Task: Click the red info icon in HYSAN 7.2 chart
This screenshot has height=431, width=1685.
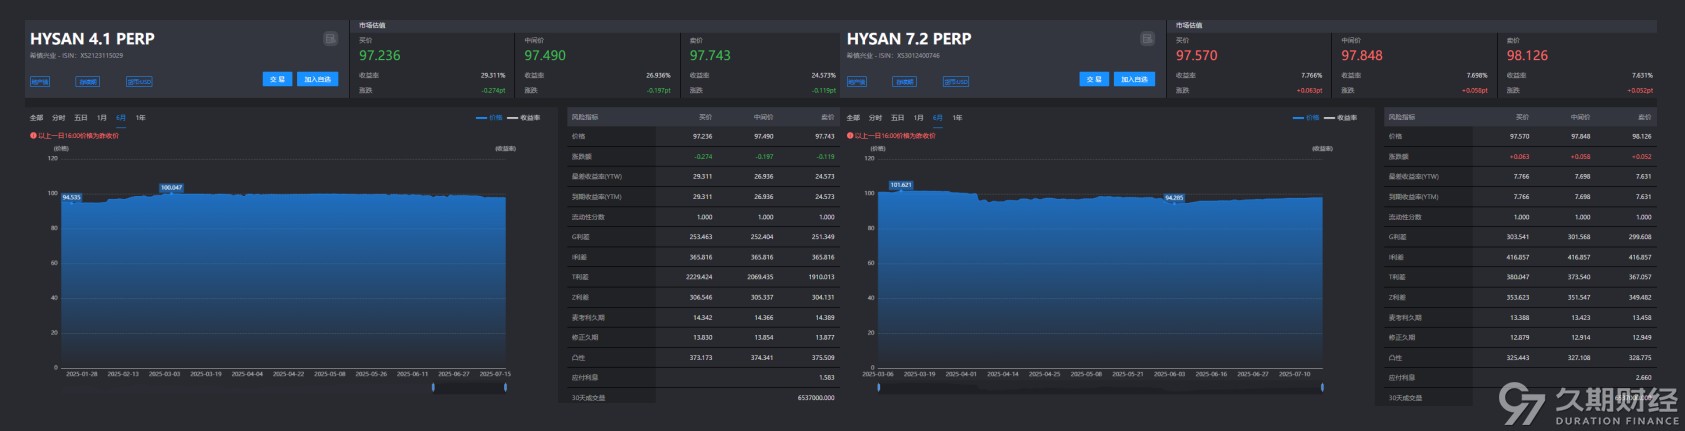Action: pyautogui.click(x=850, y=136)
